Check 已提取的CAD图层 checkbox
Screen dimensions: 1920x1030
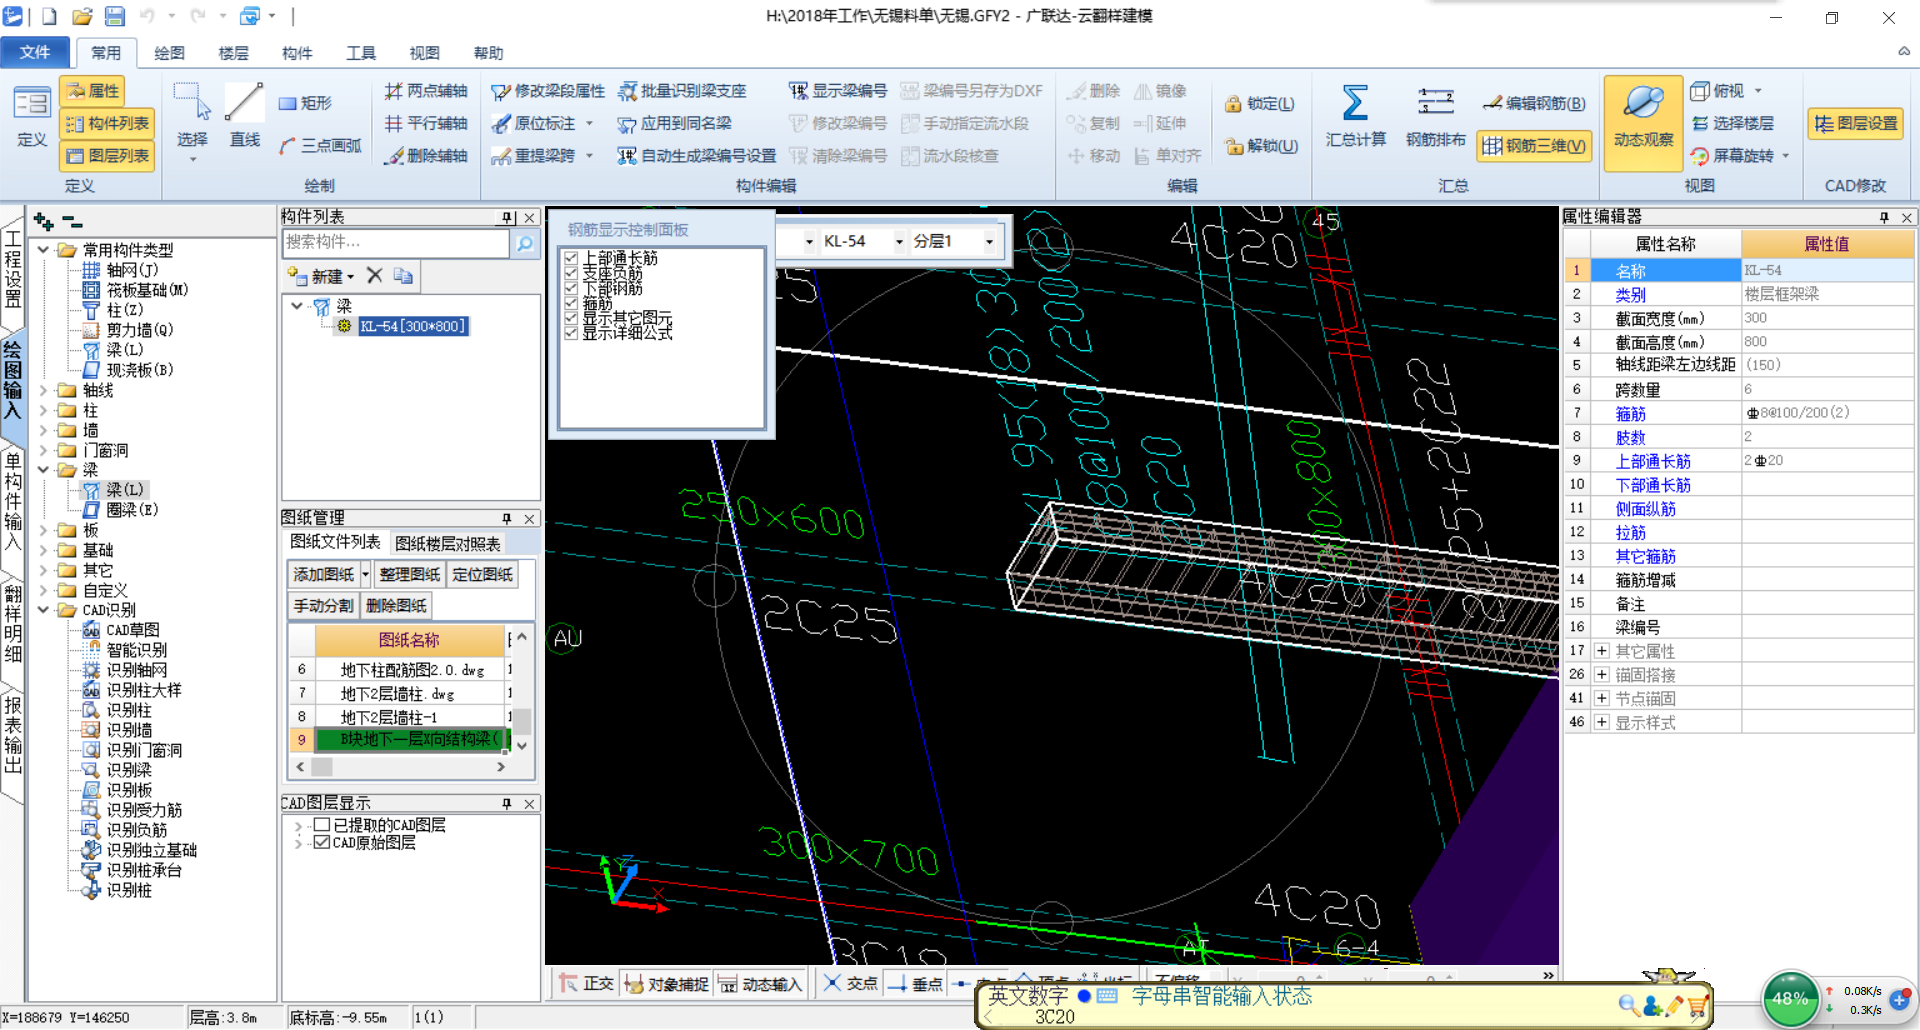(322, 825)
